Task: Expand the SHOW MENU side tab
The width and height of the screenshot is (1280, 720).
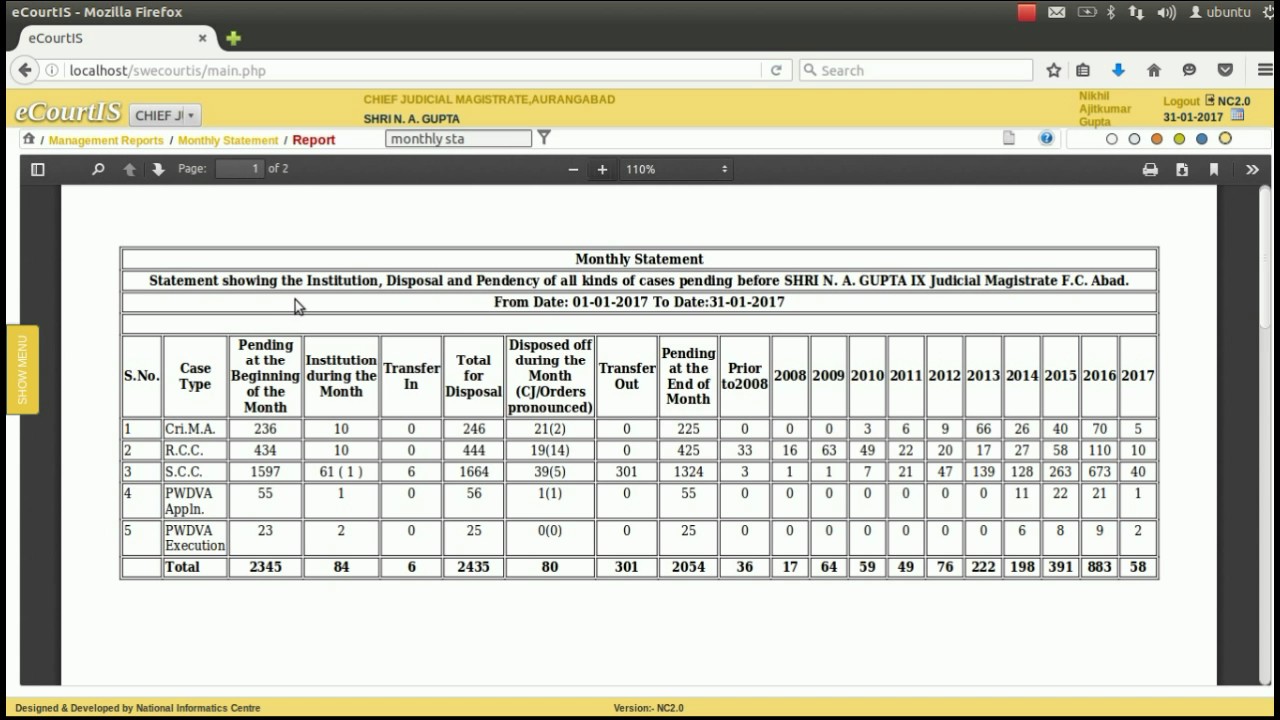Action: click(22, 370)
